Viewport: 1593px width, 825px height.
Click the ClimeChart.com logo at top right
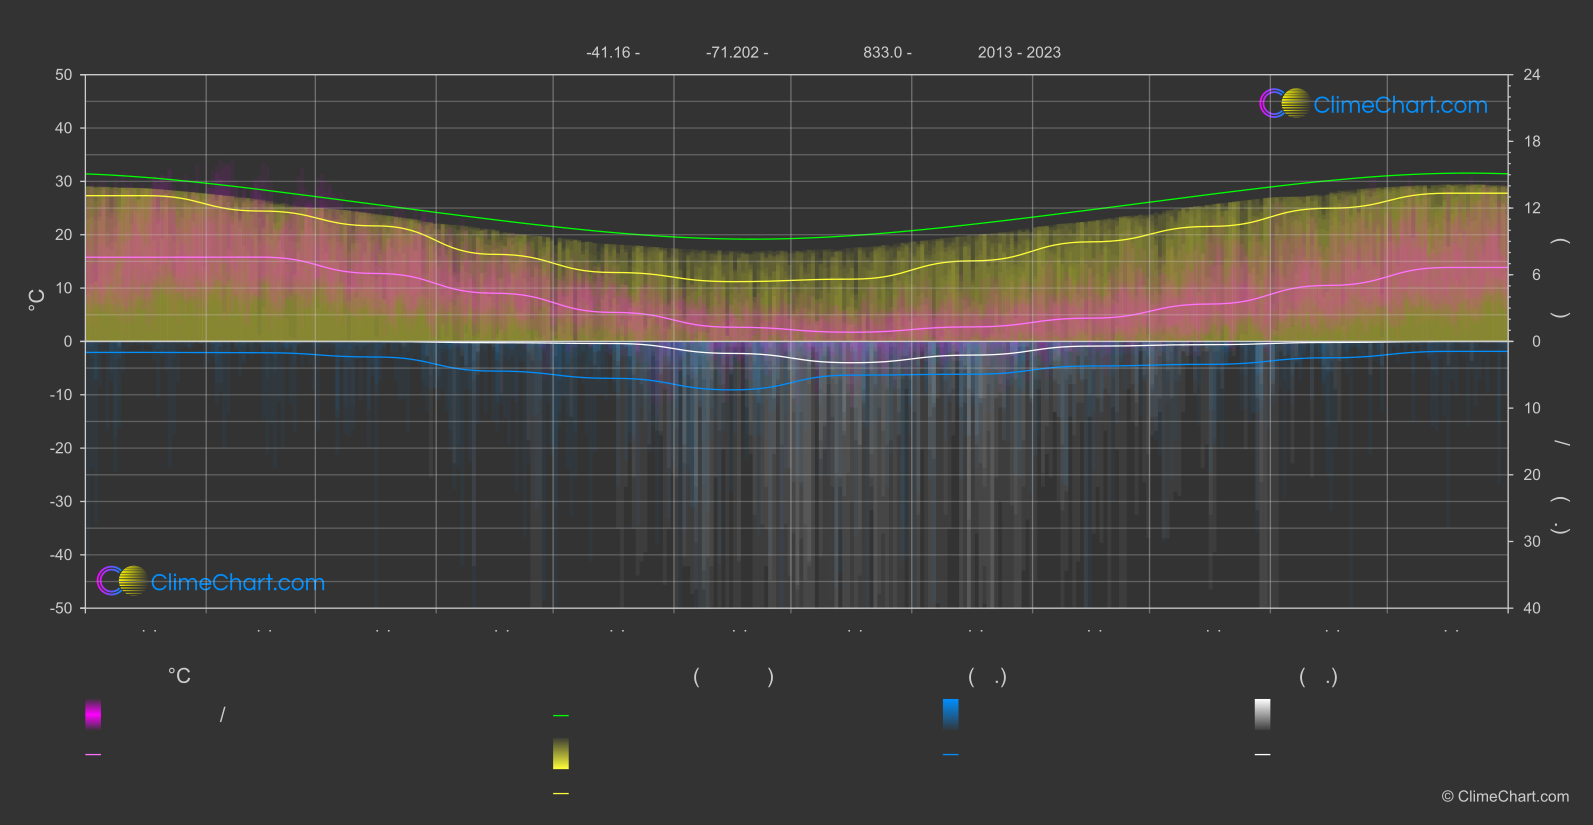(1373, 104)
